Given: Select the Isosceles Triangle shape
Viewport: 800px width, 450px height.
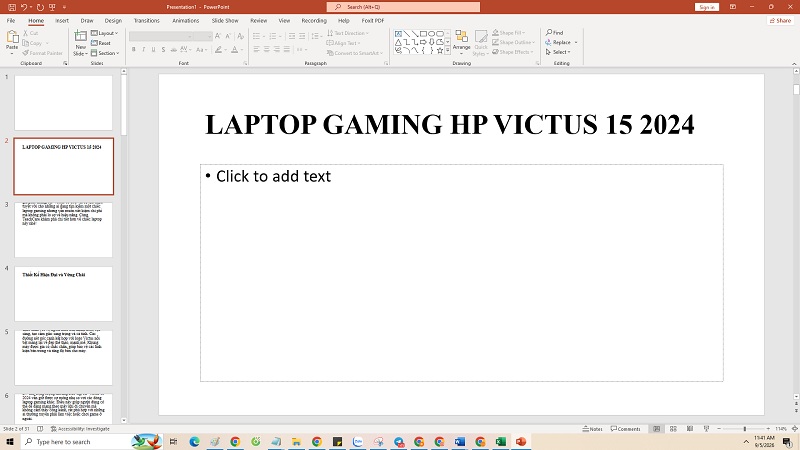Looking at the screenshot, I should 398,42.
